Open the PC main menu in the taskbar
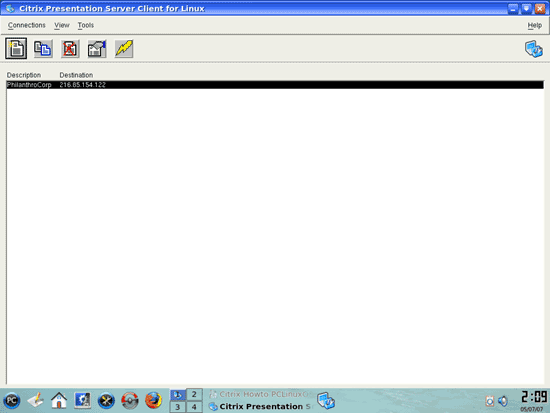This screenshot has width=550, height=413. (x=12, y=400)
